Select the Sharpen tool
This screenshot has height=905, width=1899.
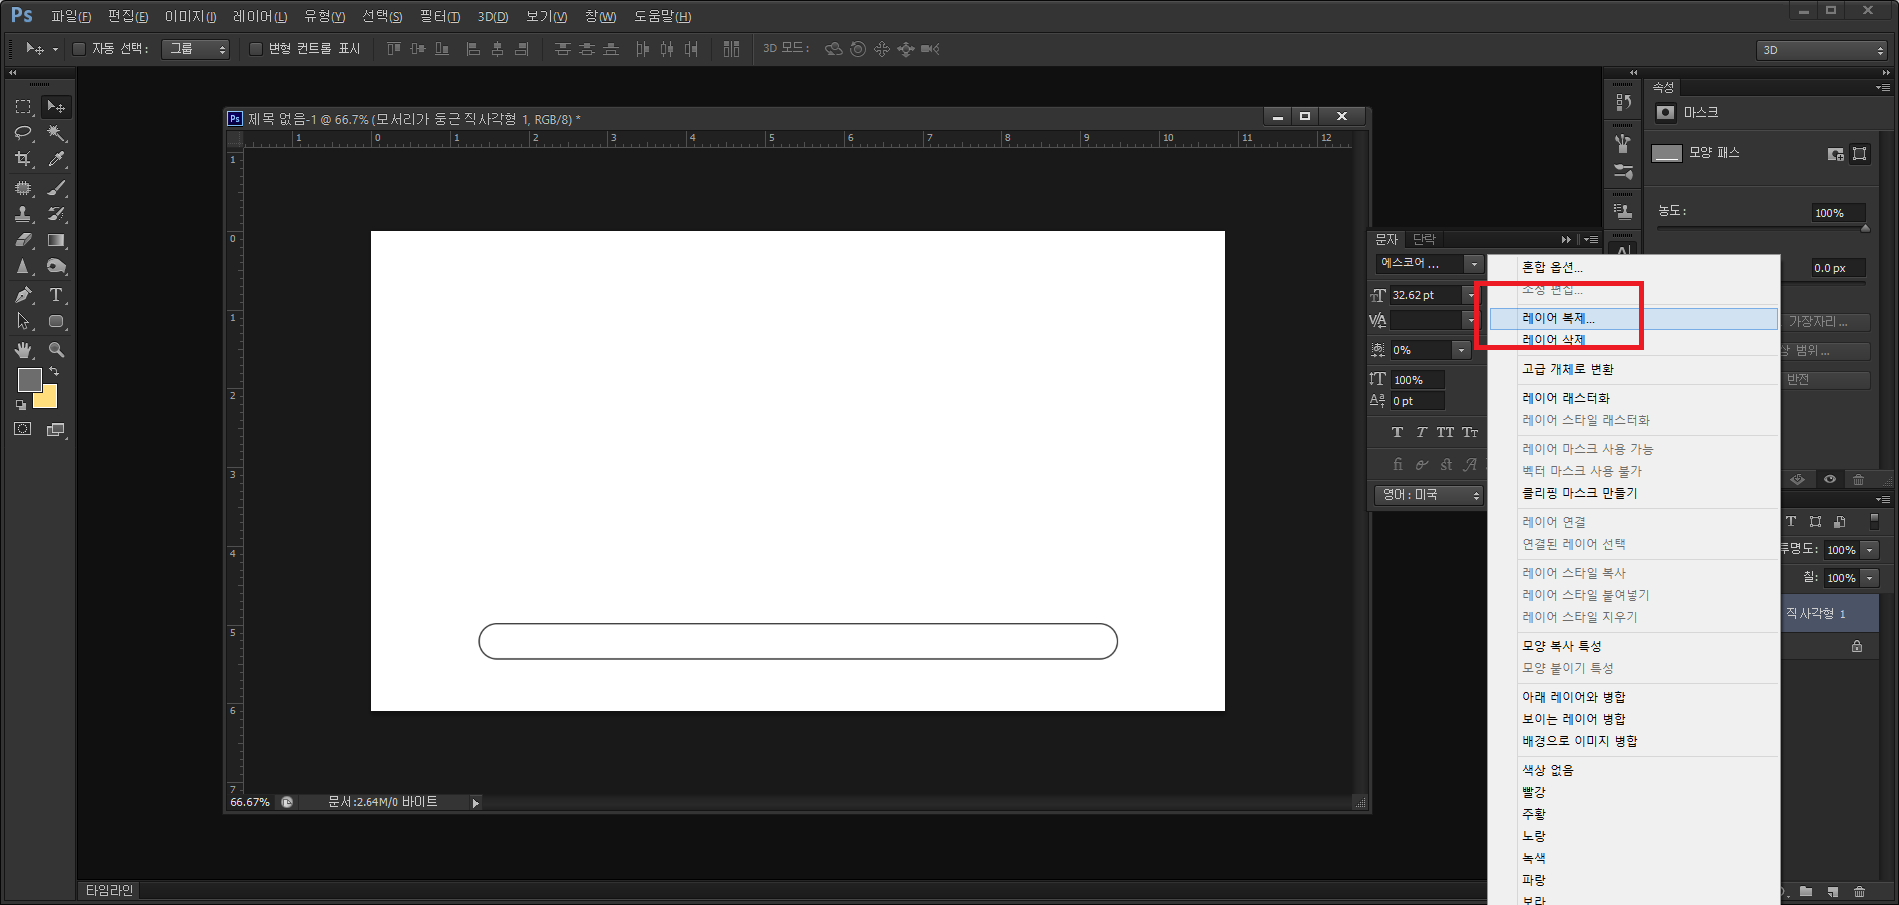tap(23, 267)
